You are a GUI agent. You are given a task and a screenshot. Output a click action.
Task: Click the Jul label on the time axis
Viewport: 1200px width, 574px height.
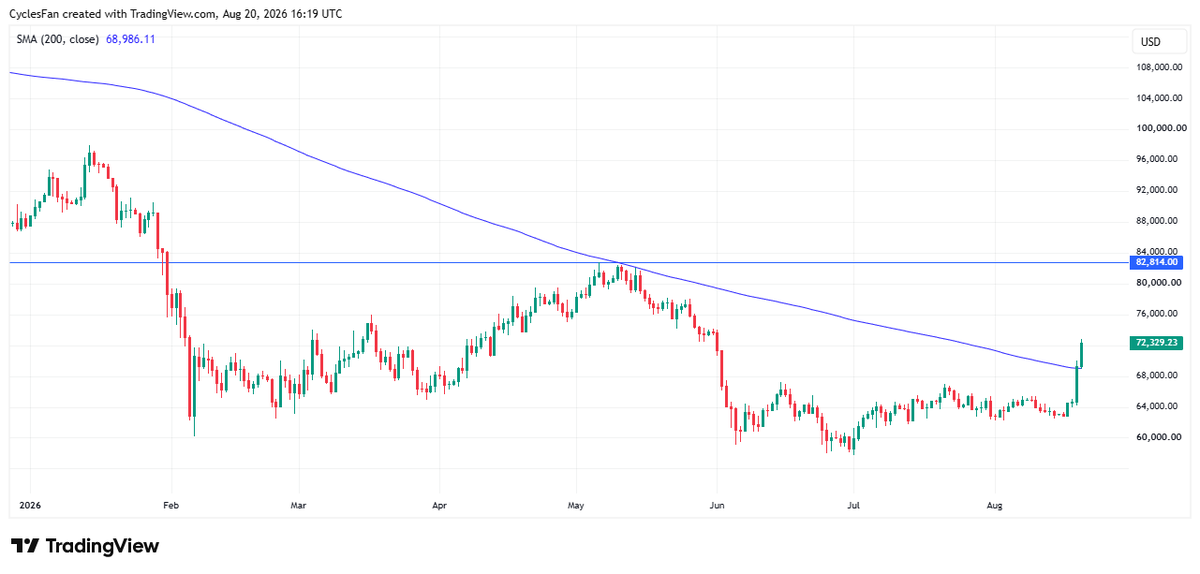pos(852,506)
